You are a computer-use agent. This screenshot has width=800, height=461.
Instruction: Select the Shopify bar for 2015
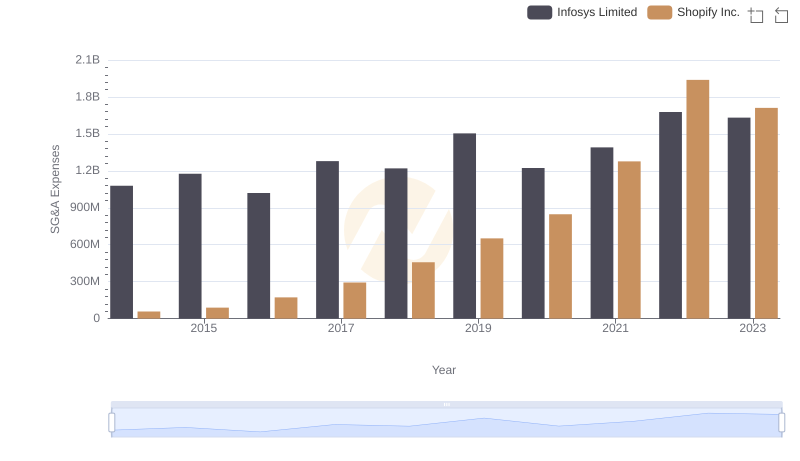click(x=217, y=313)
